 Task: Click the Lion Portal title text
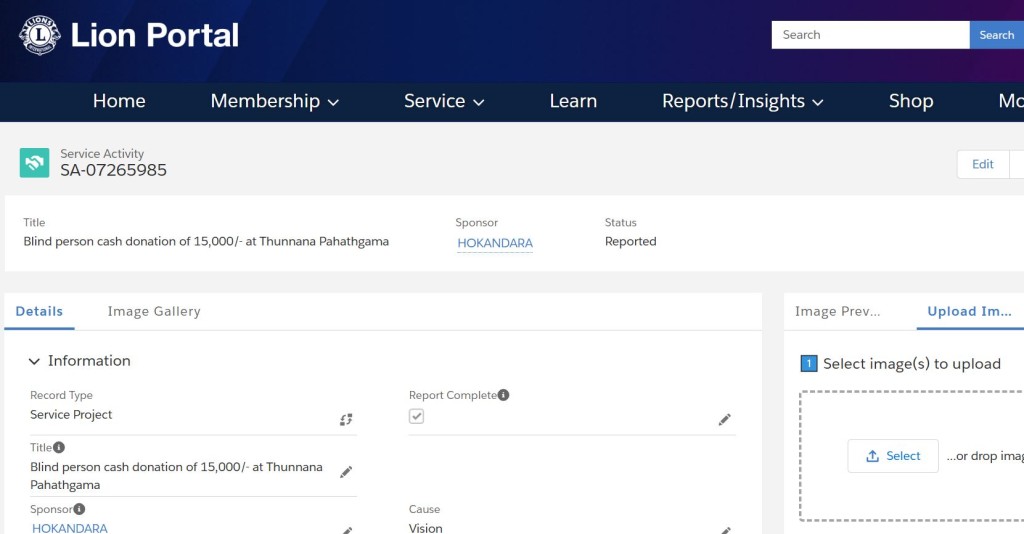coord(155,35)
